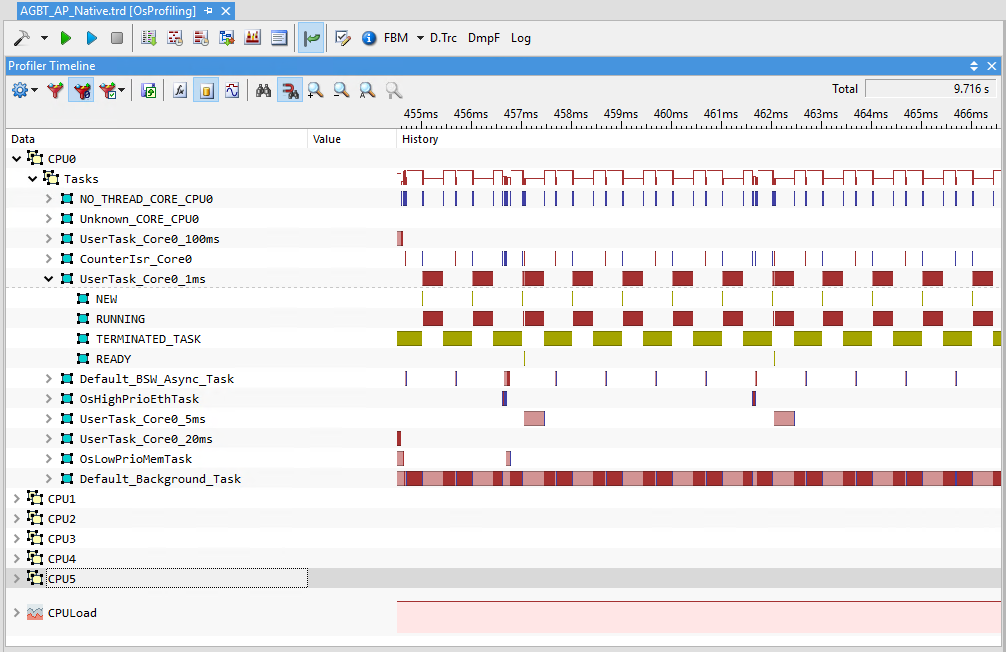
Task: Click the red funnel filter icon
Action: click(56, 90)
